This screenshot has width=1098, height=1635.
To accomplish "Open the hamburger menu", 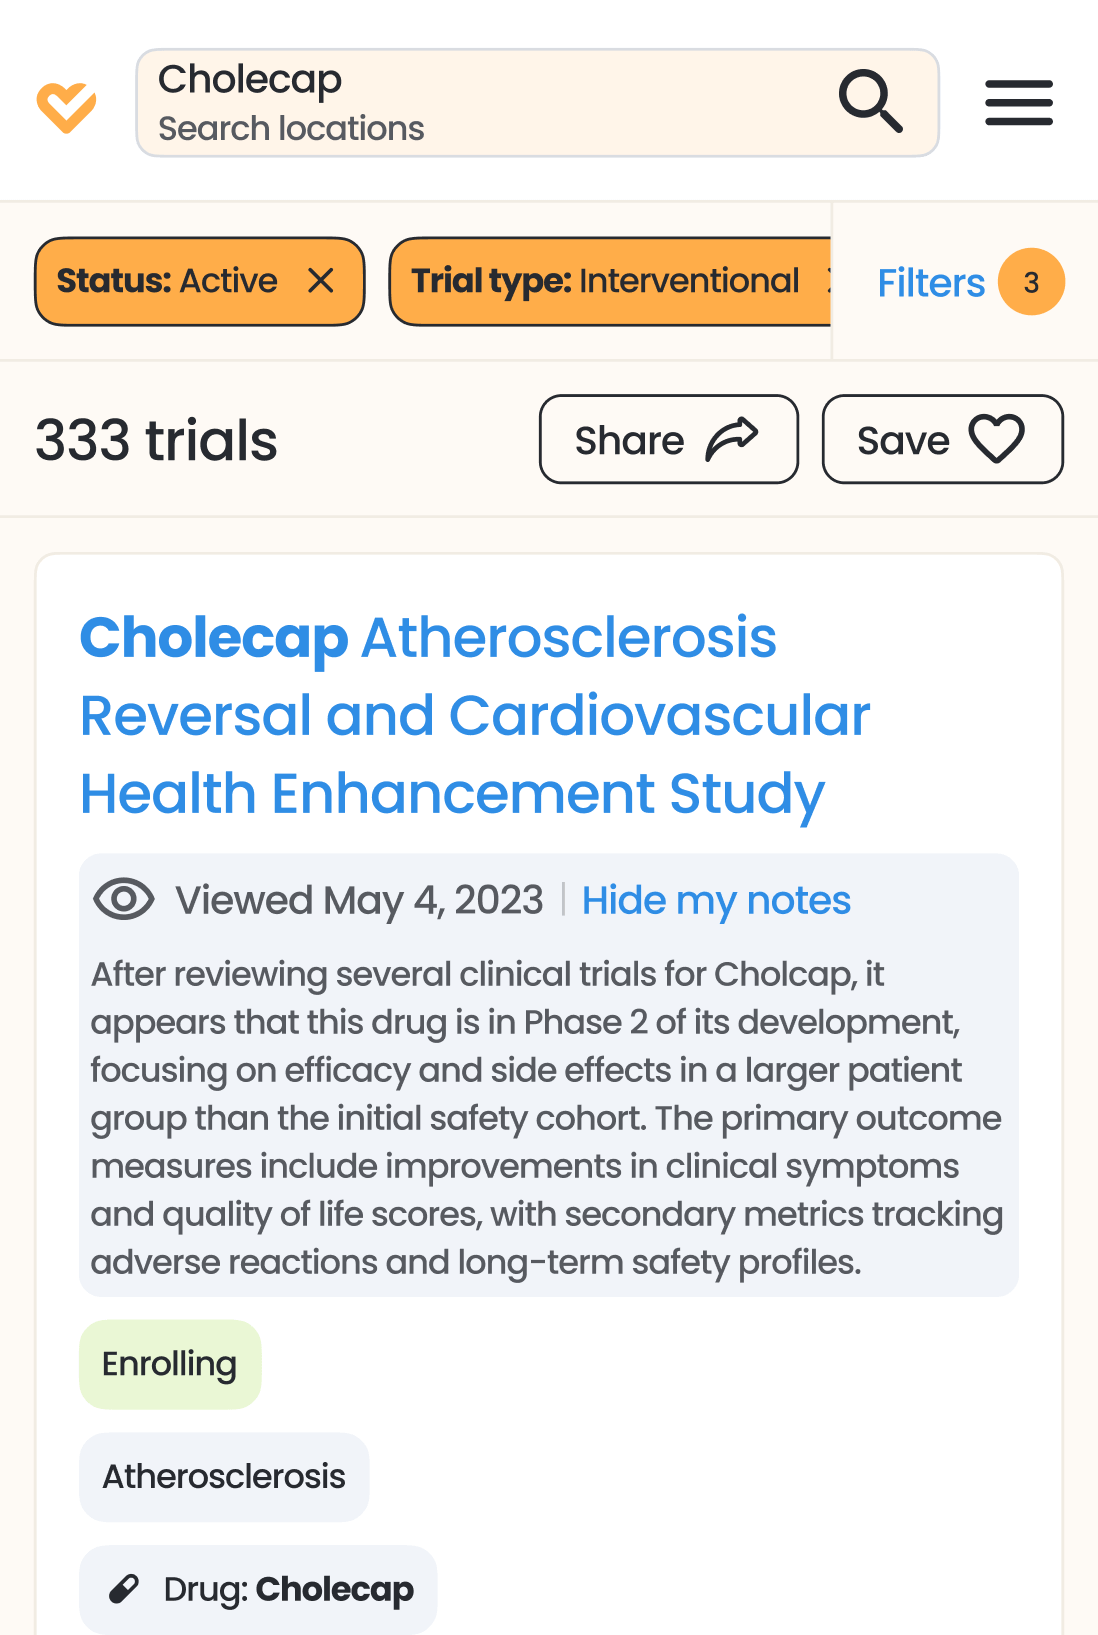I will coord(1018,103).
